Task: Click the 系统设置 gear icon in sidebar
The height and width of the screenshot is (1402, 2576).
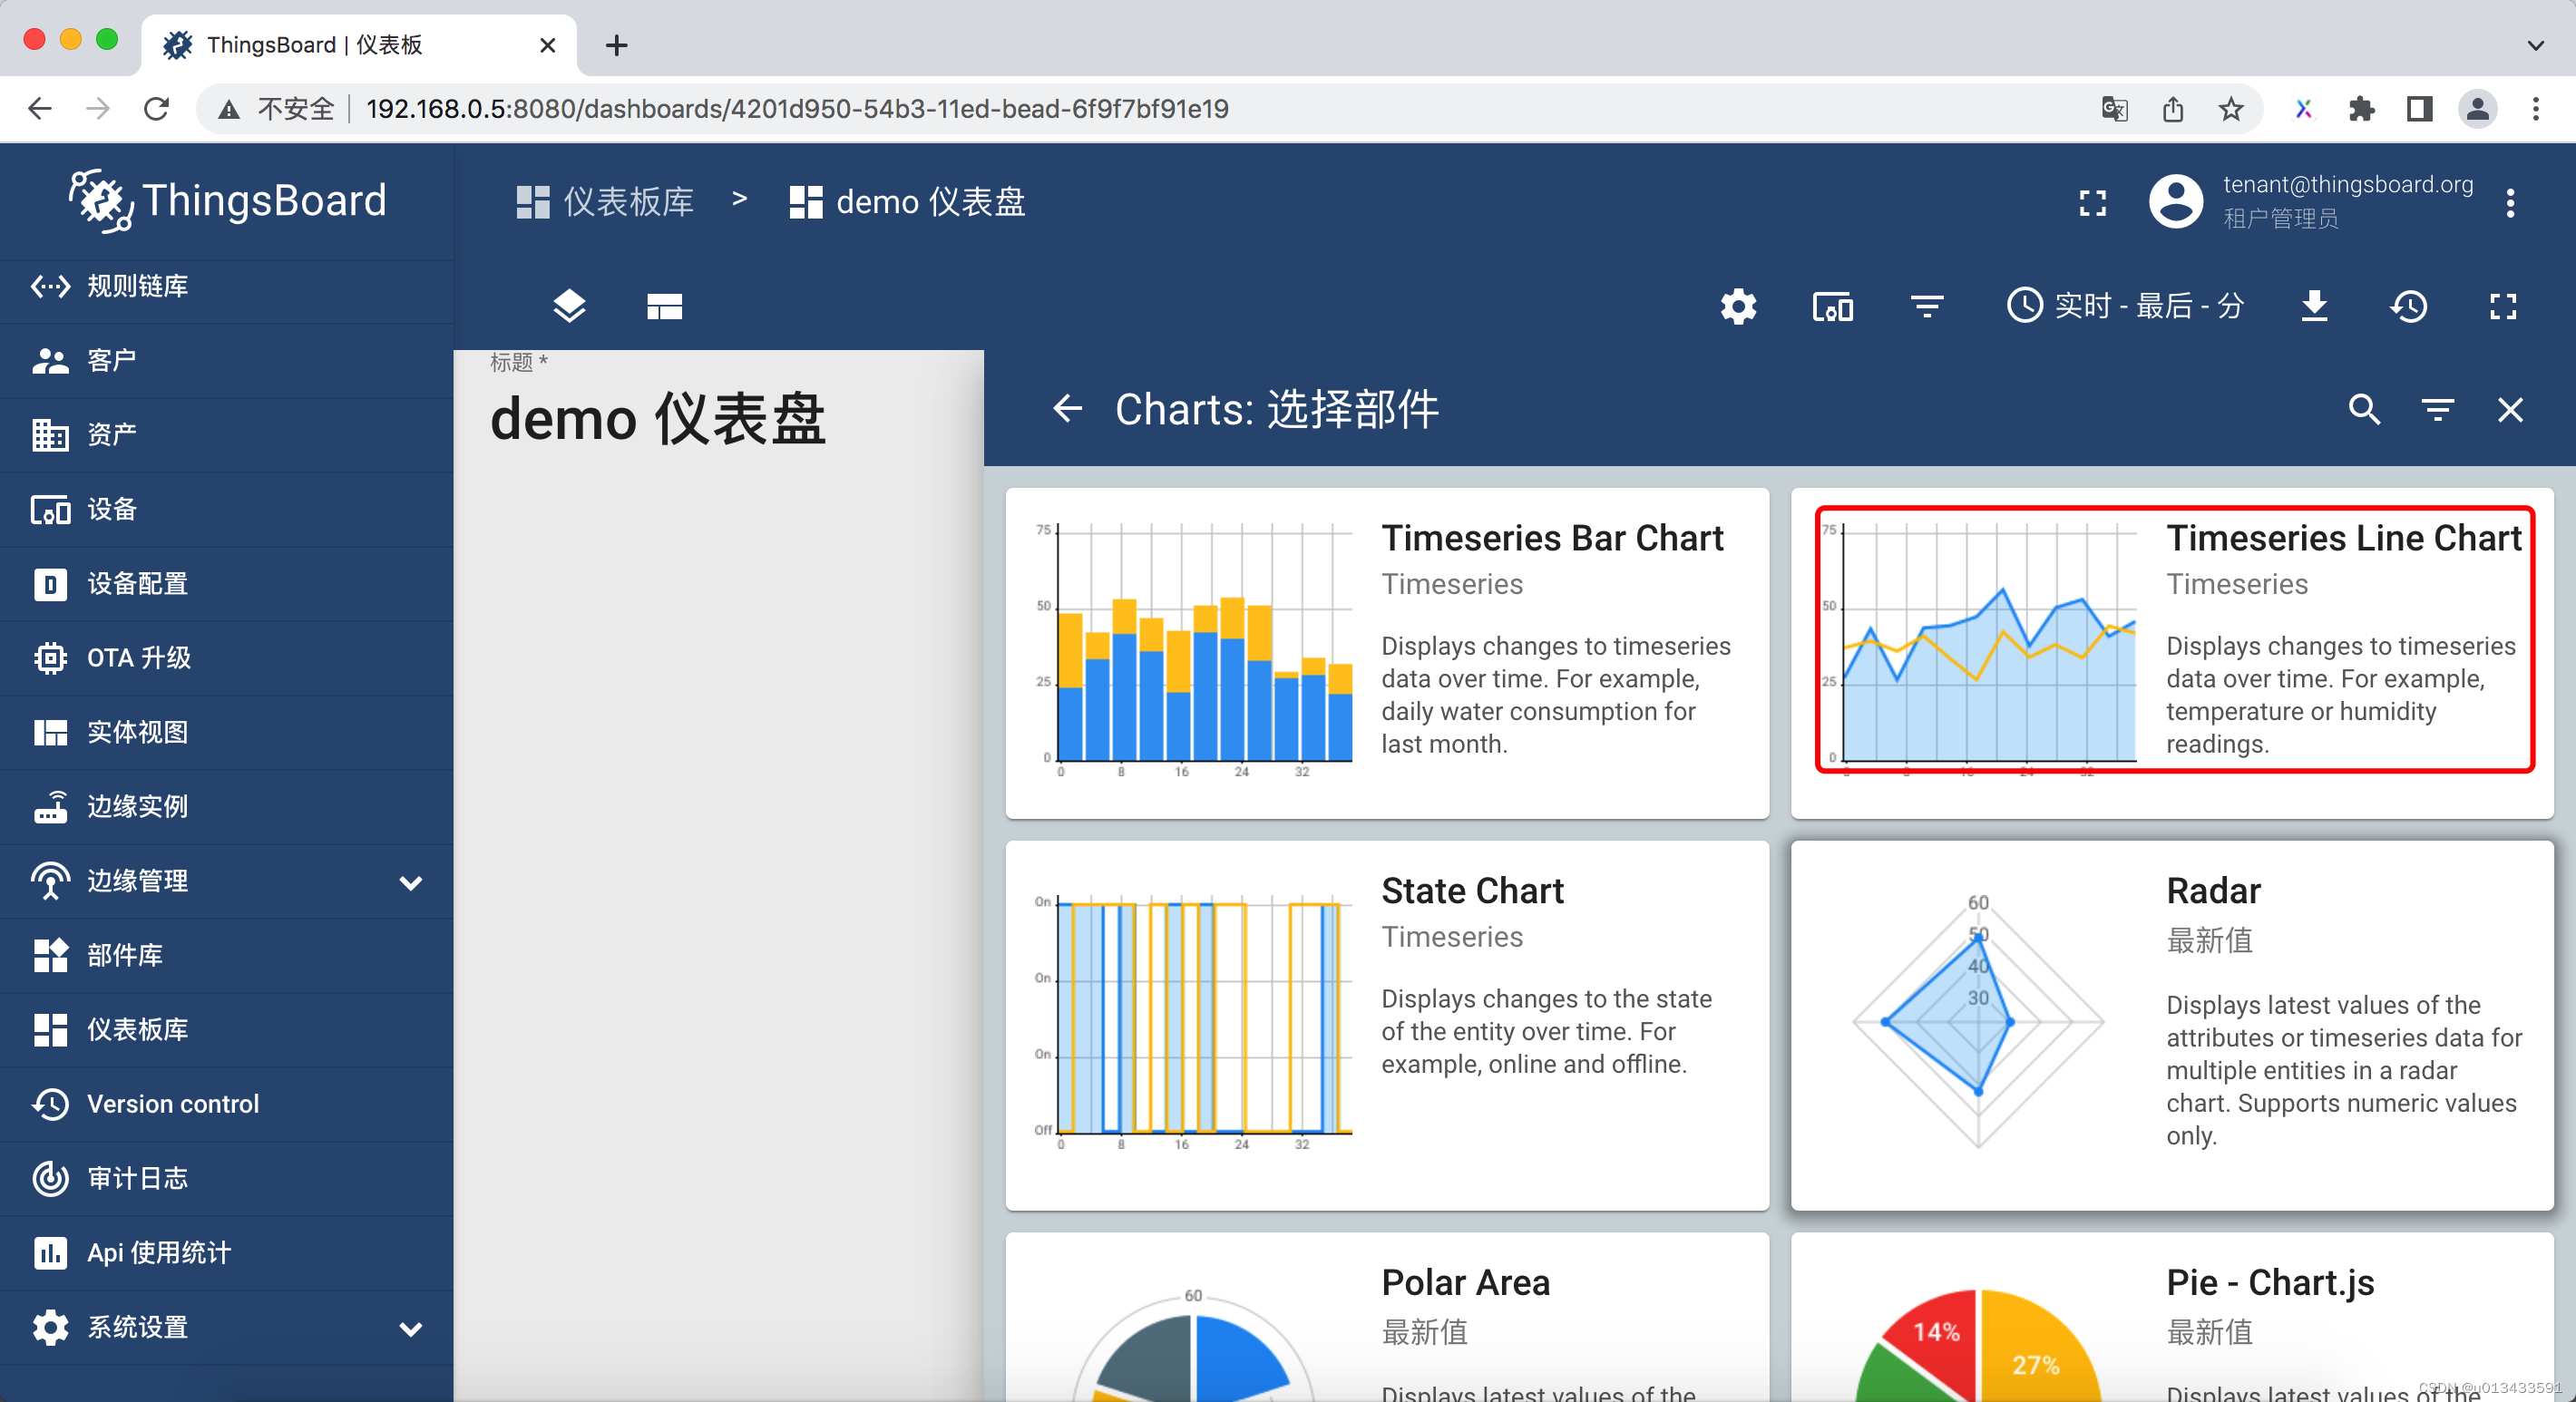Action: click(49, 1327)
